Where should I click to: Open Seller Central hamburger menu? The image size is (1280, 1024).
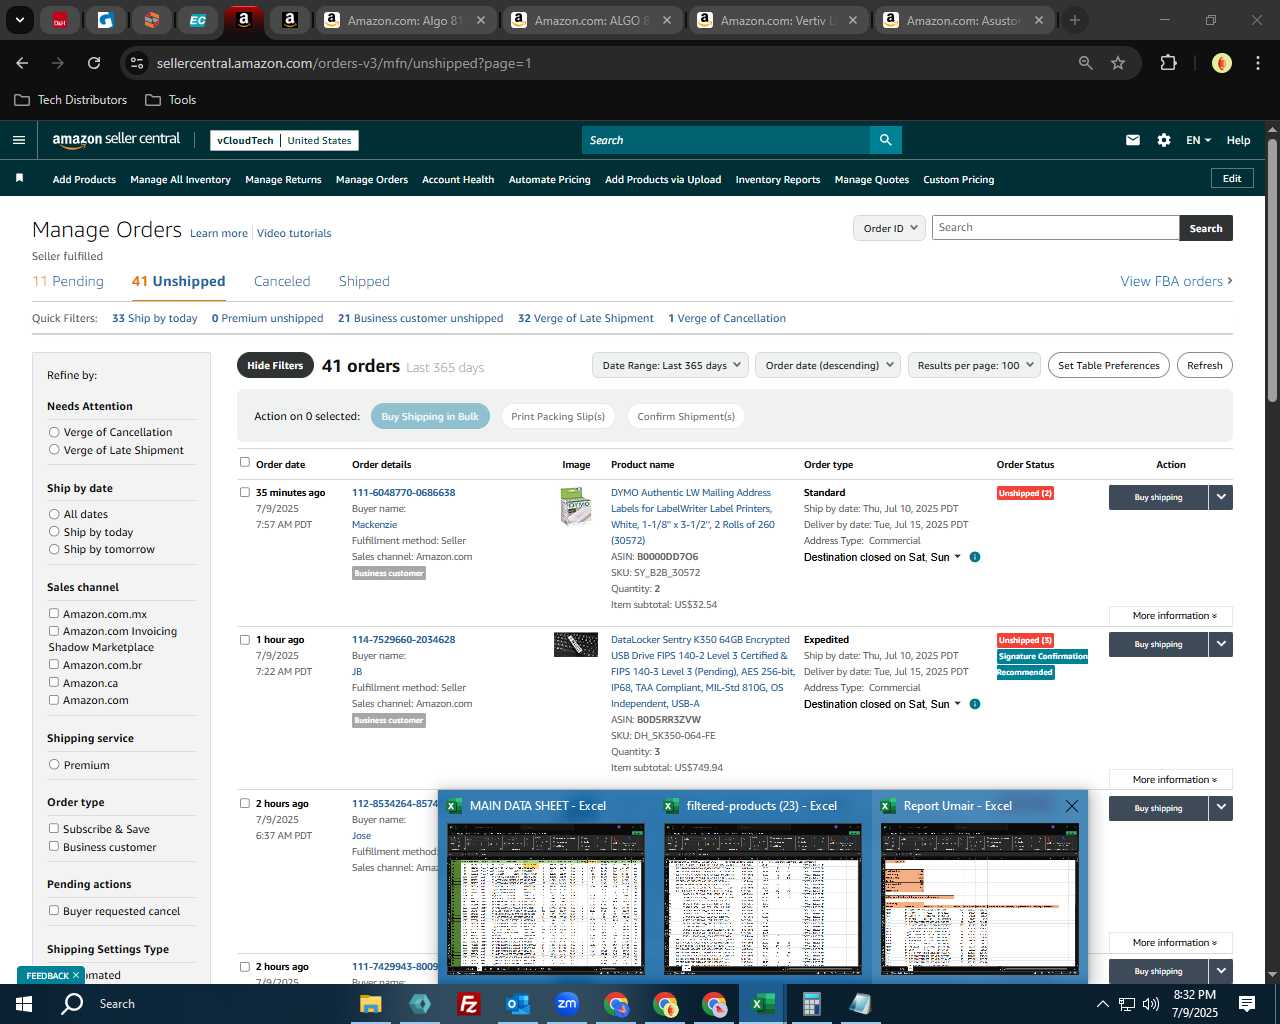pos(18,140)
